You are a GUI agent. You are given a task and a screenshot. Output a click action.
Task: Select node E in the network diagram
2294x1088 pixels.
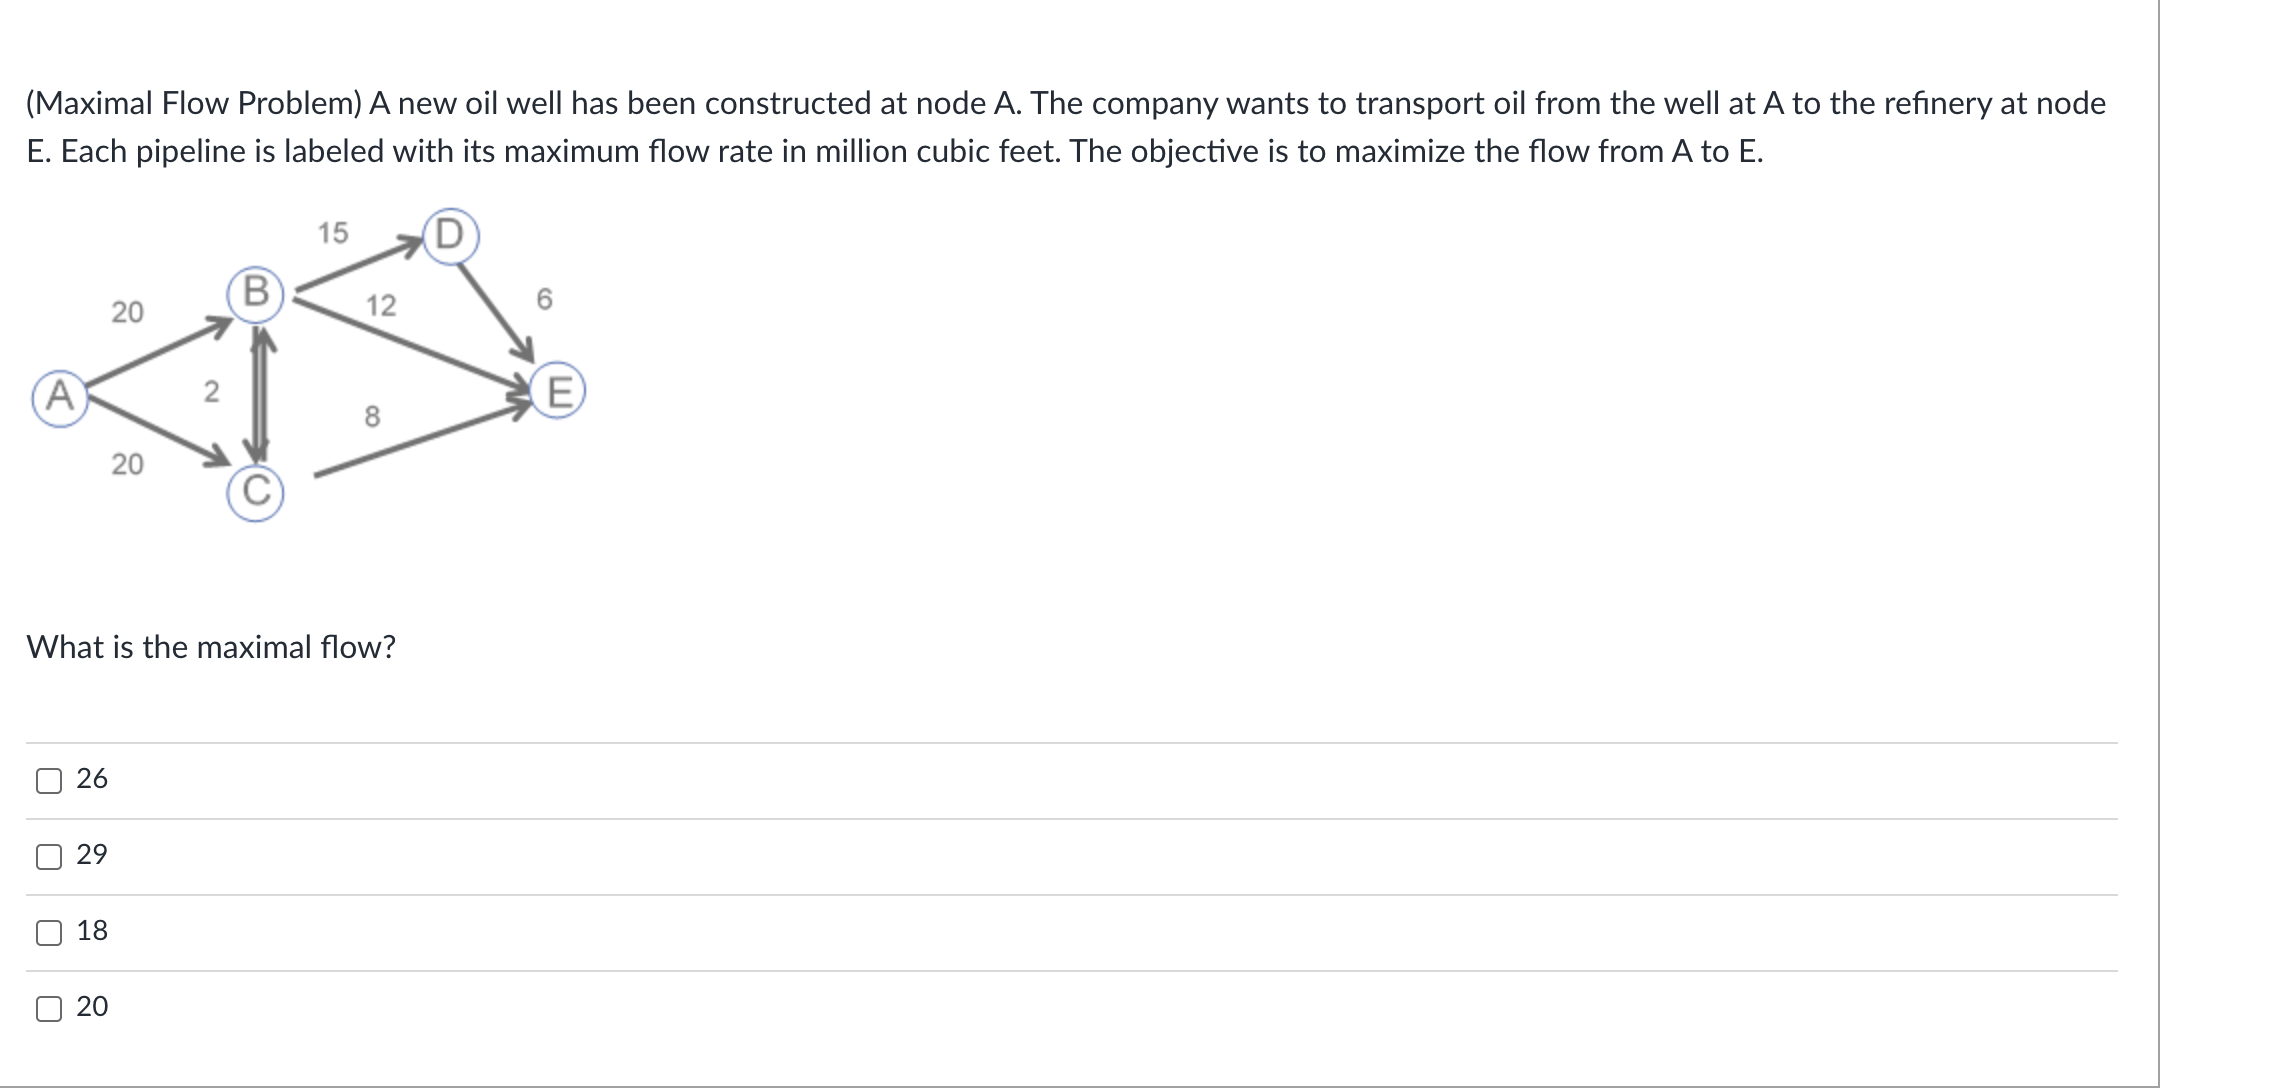pos(557,390)
